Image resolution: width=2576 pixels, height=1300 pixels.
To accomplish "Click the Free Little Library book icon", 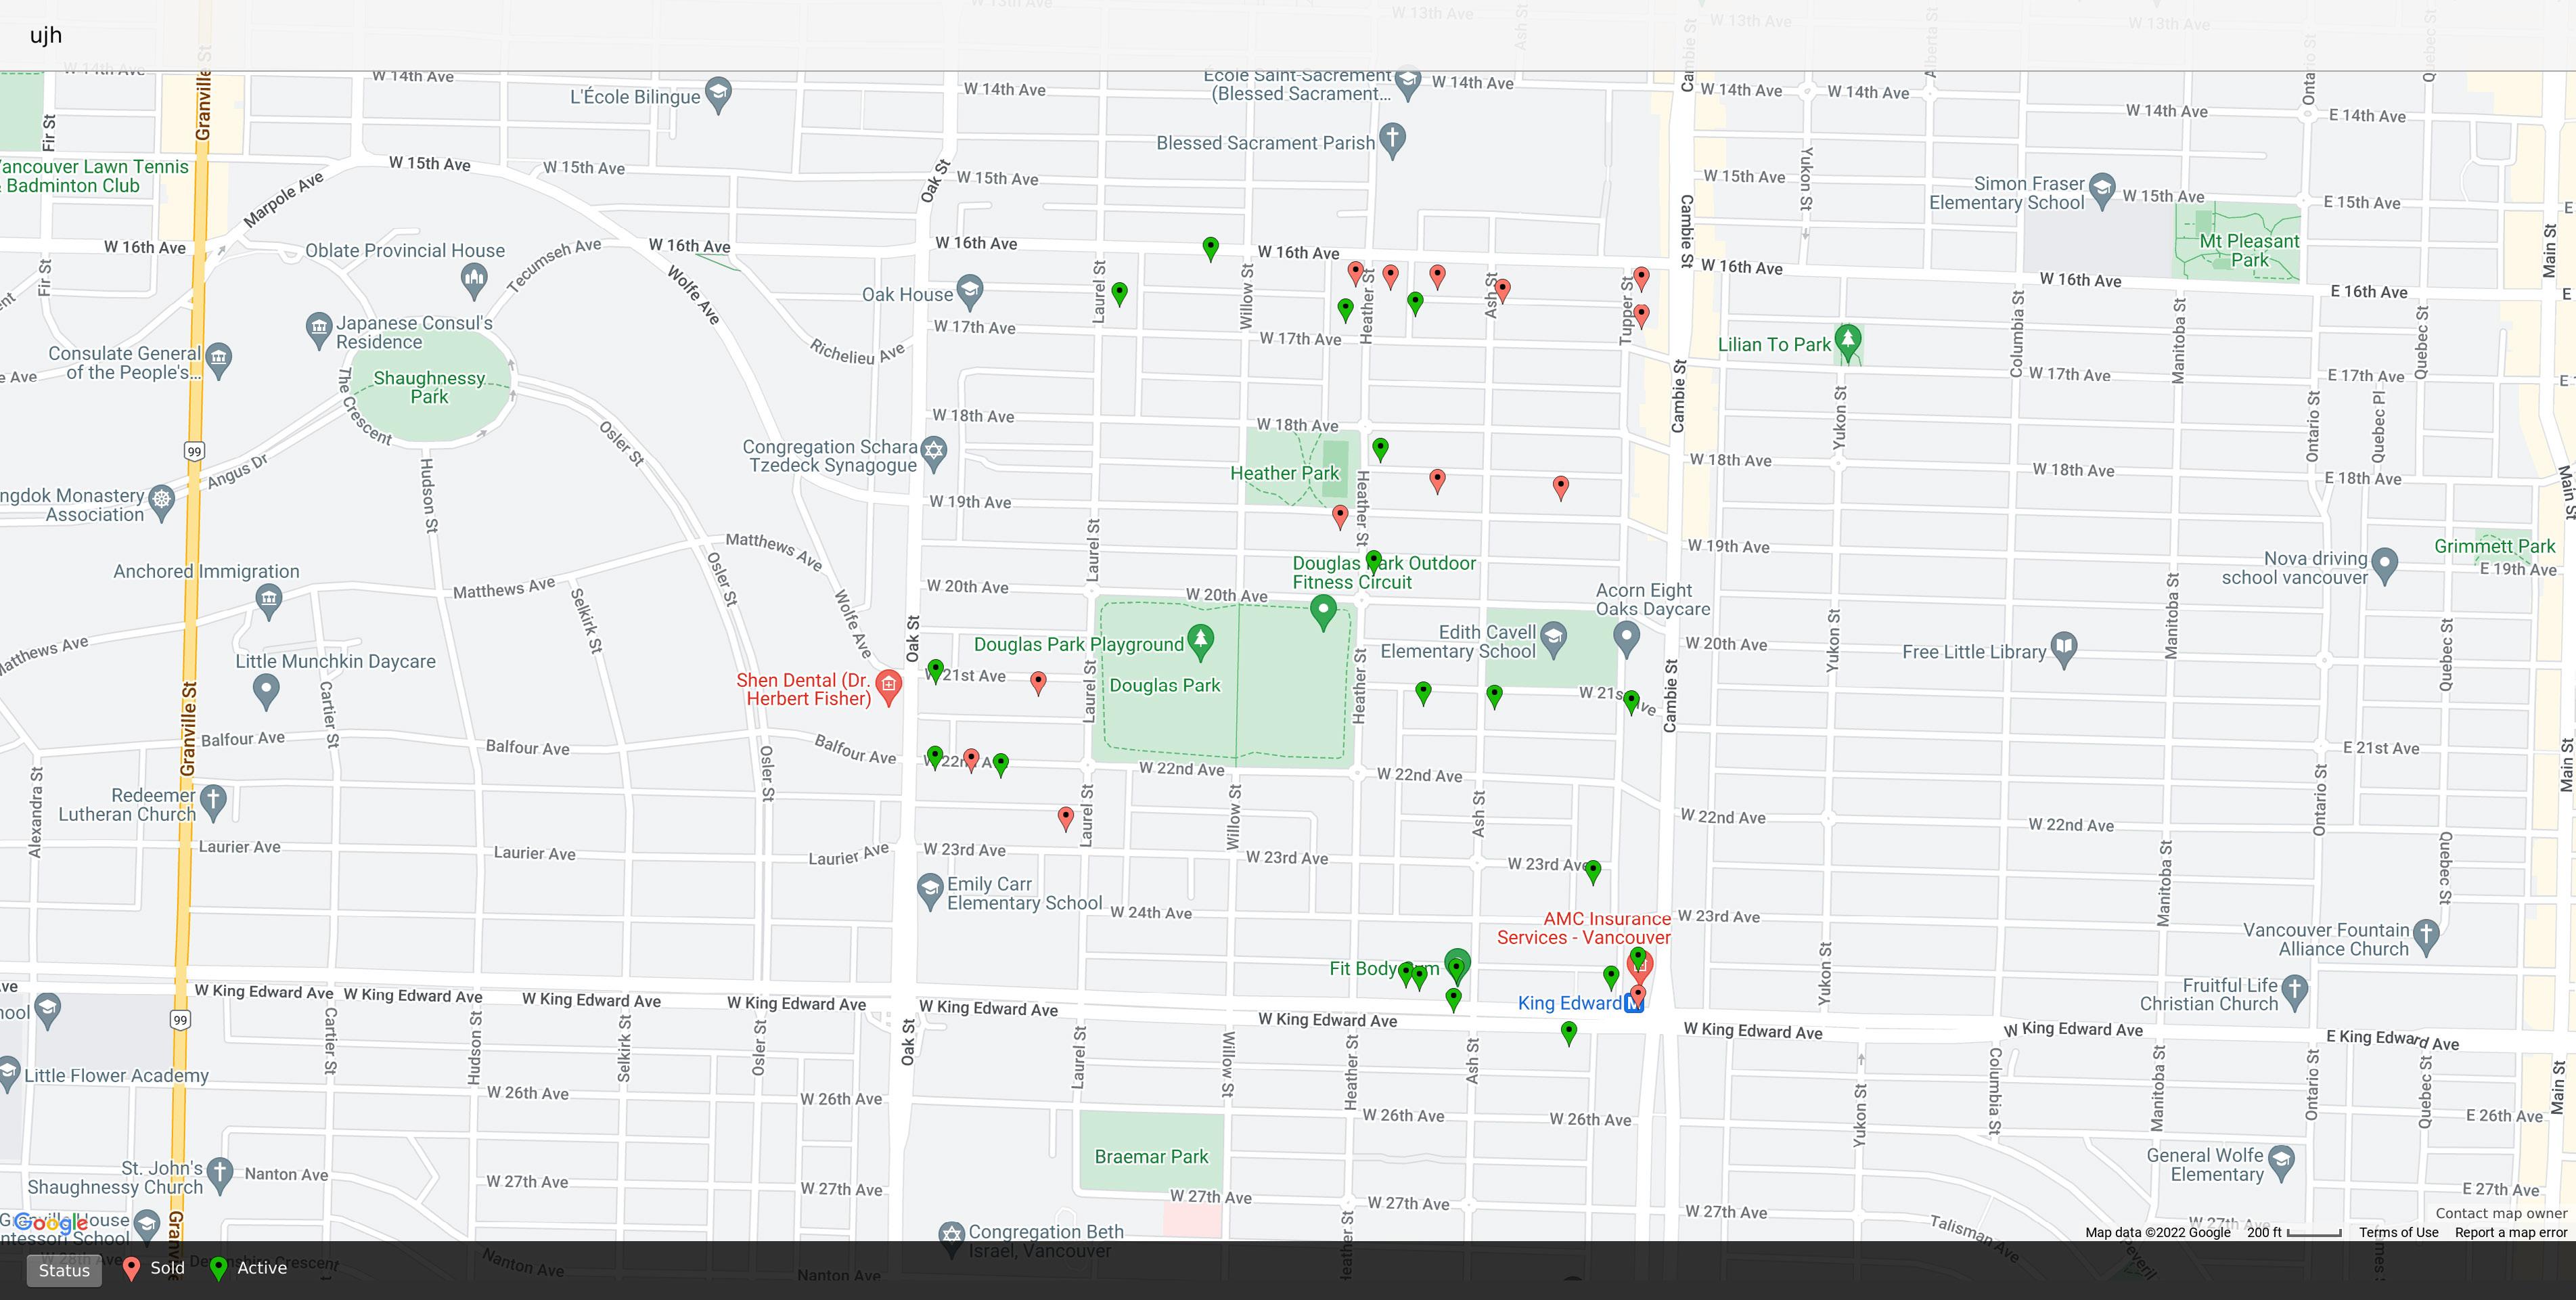I will point(2064,647).
